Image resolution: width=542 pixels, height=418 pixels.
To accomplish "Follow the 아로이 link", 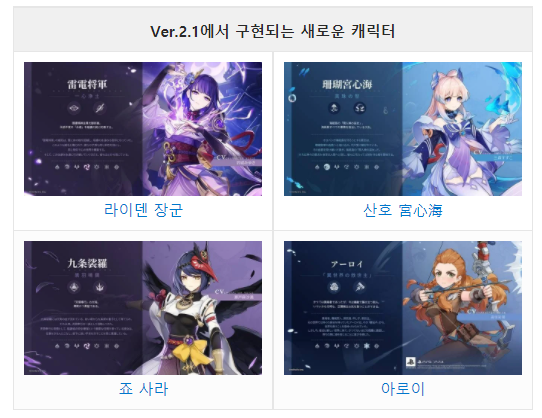I will (x=403, y=389).
